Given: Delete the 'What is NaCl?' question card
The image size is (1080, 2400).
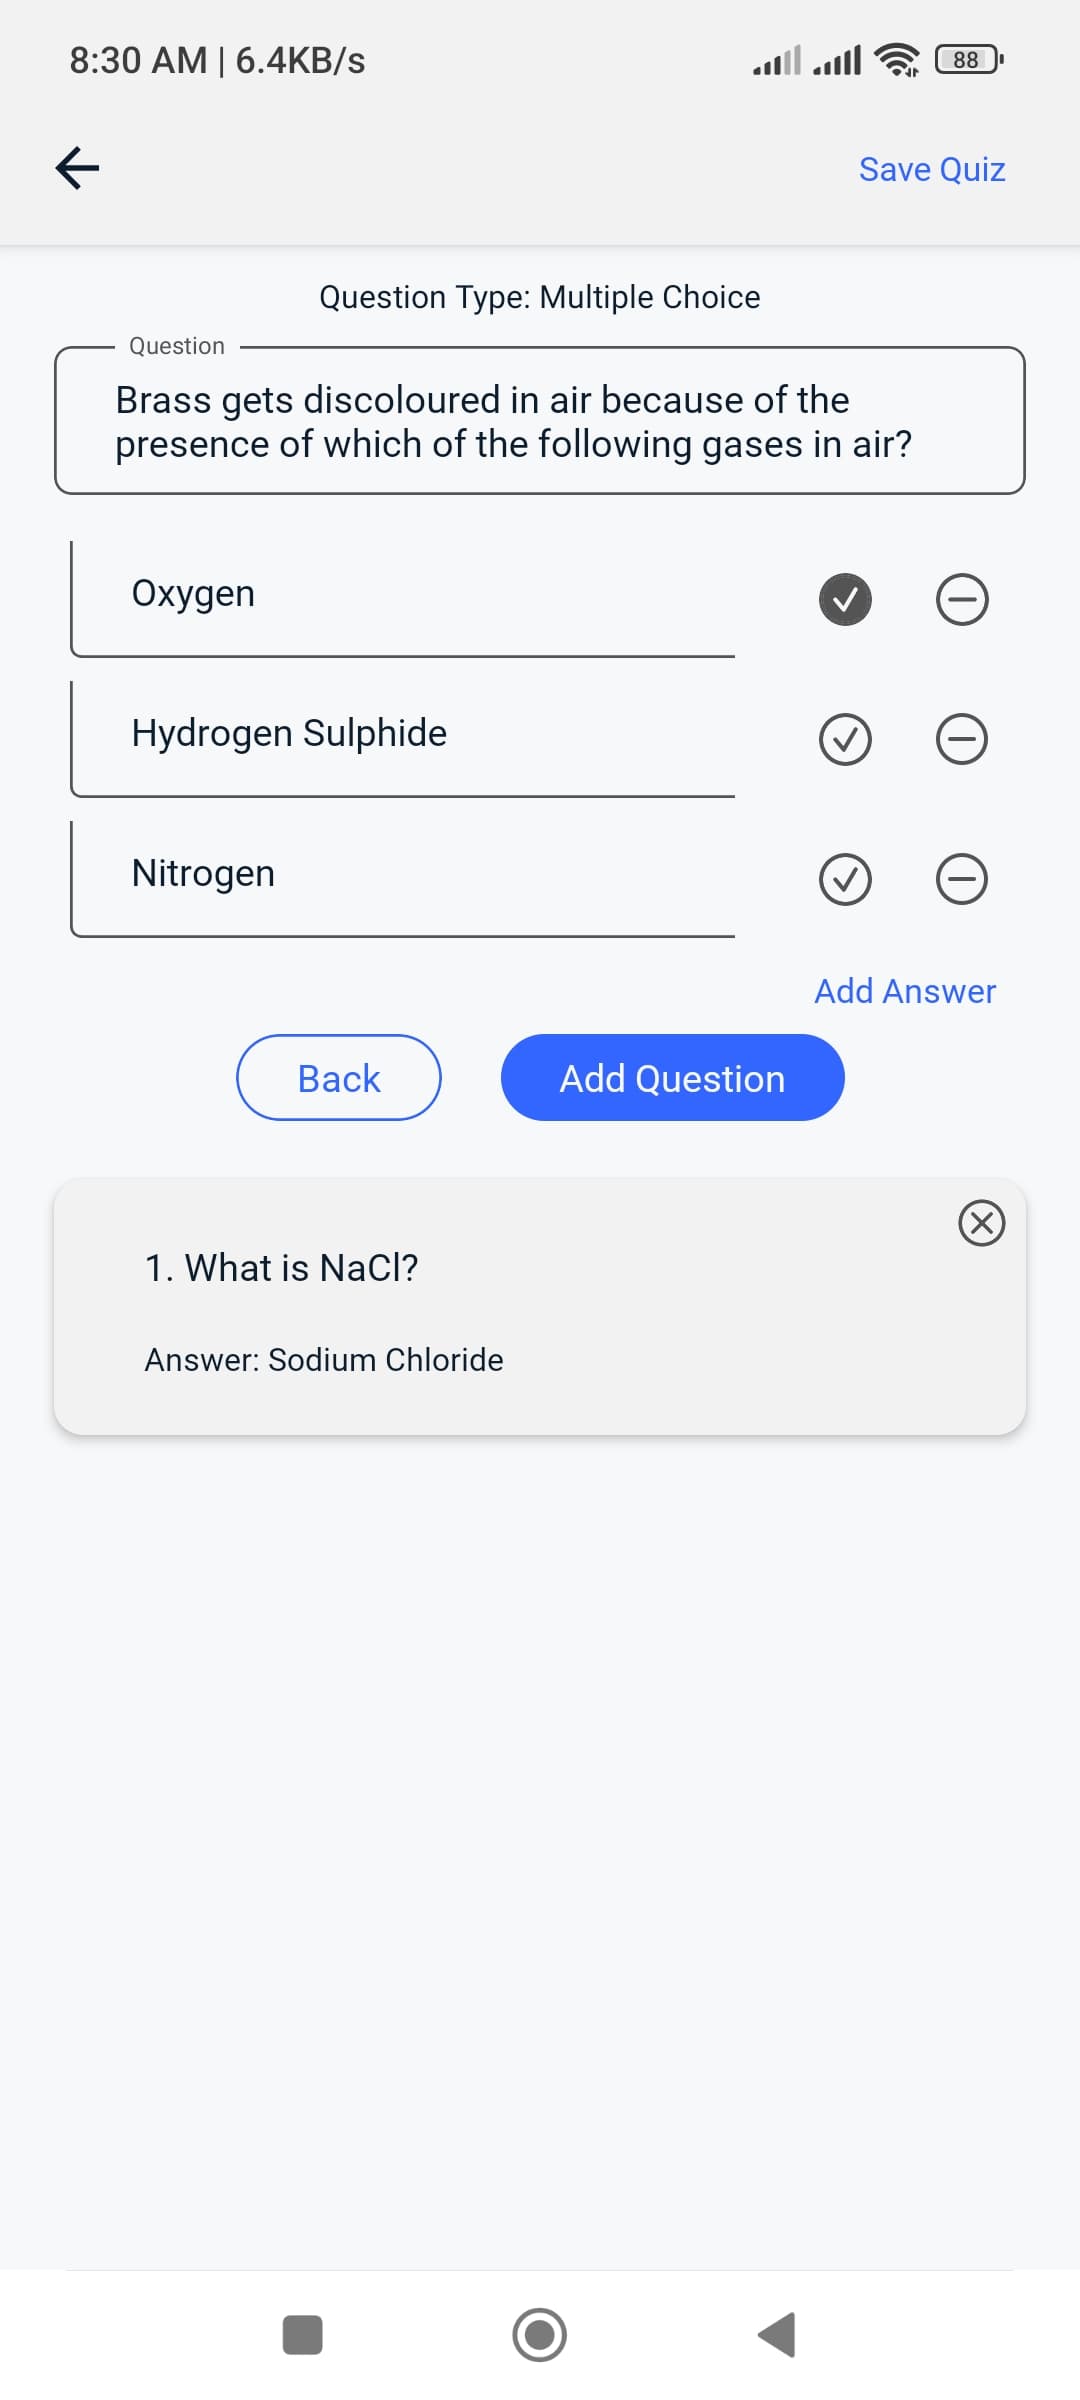Looking at the screenshot, I should click(x=981, y=1222).
